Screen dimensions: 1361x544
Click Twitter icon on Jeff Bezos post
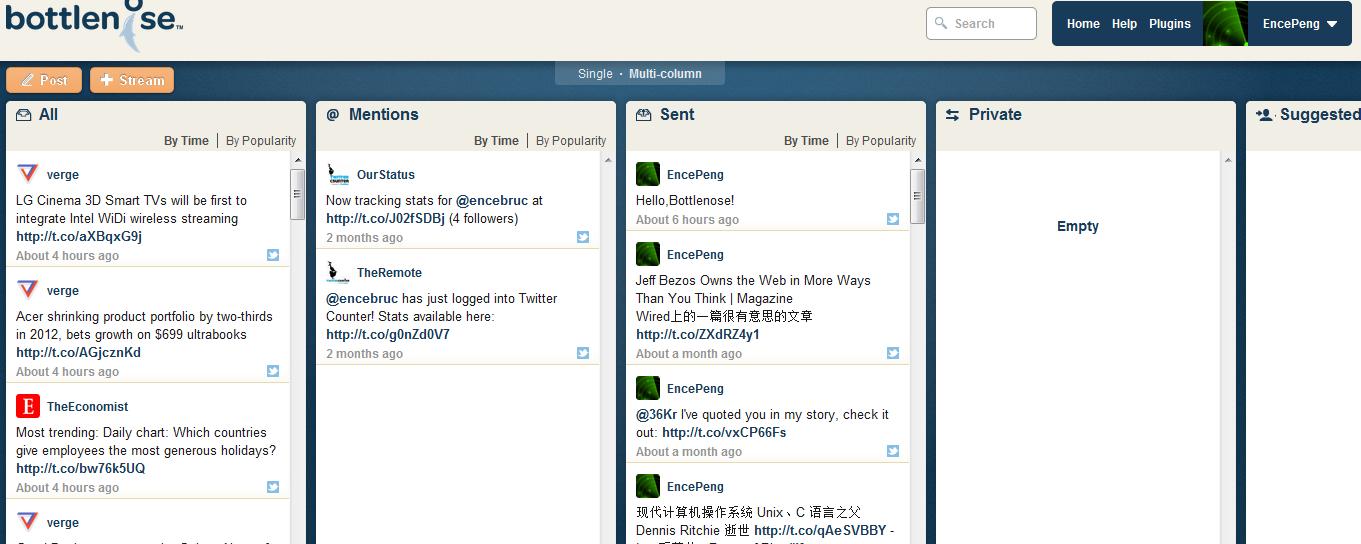pos(893,353)
